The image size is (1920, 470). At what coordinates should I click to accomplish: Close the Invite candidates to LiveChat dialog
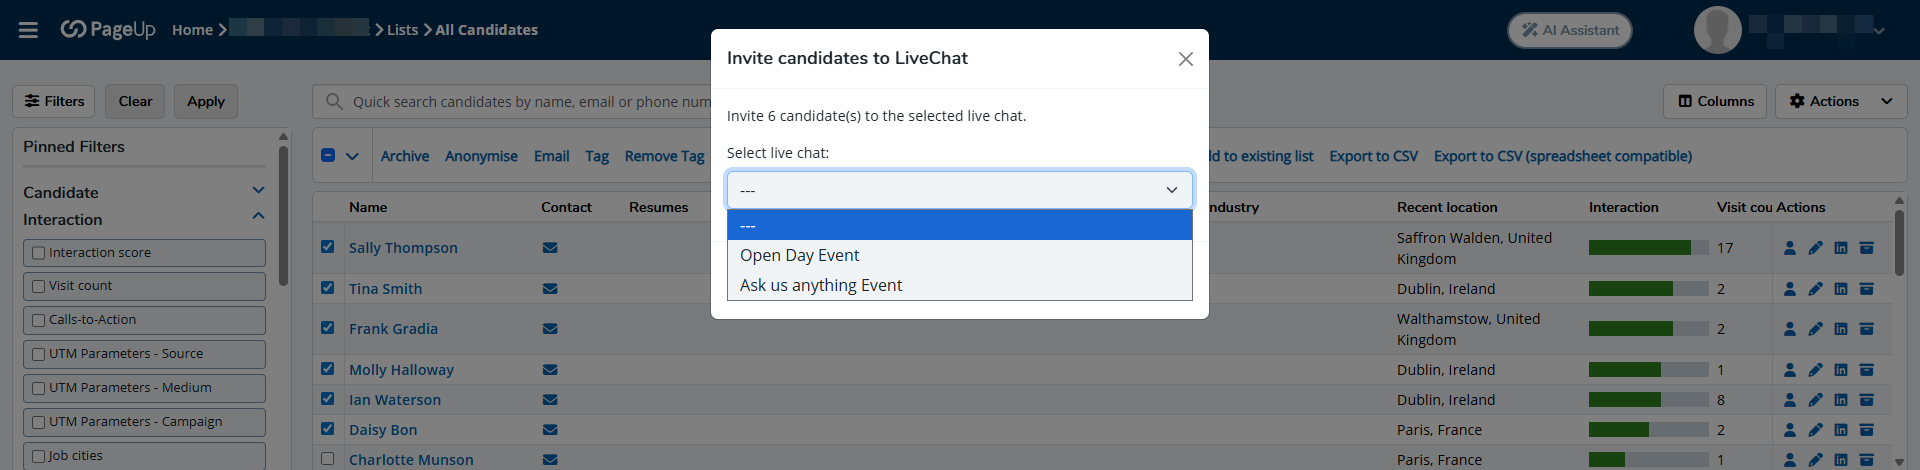point(1185,59)
